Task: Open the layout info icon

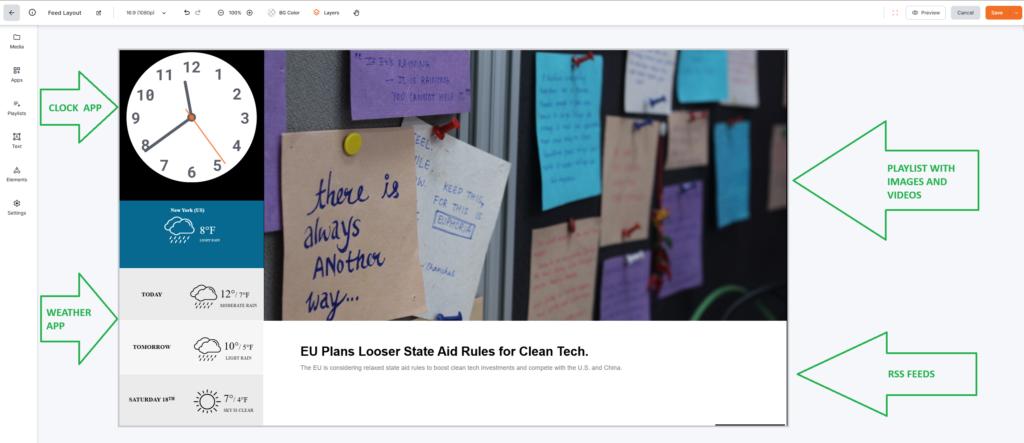Action: [32, 12]
